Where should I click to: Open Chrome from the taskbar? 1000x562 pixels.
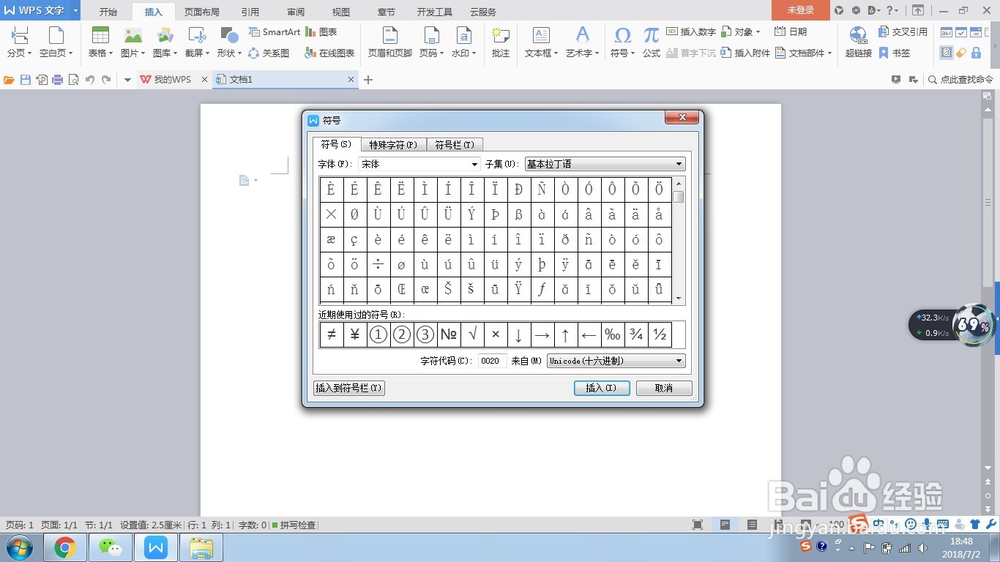(x=65, y=547)
